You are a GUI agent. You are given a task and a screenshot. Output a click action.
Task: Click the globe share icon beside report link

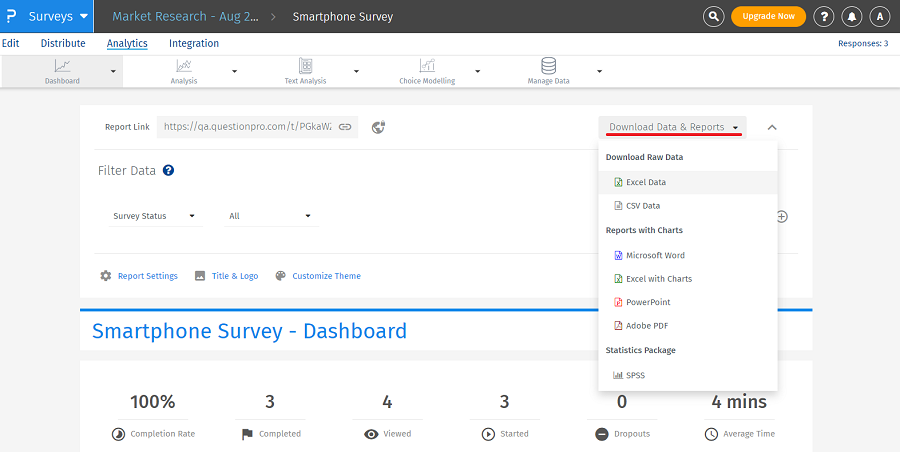pos(378,127)
